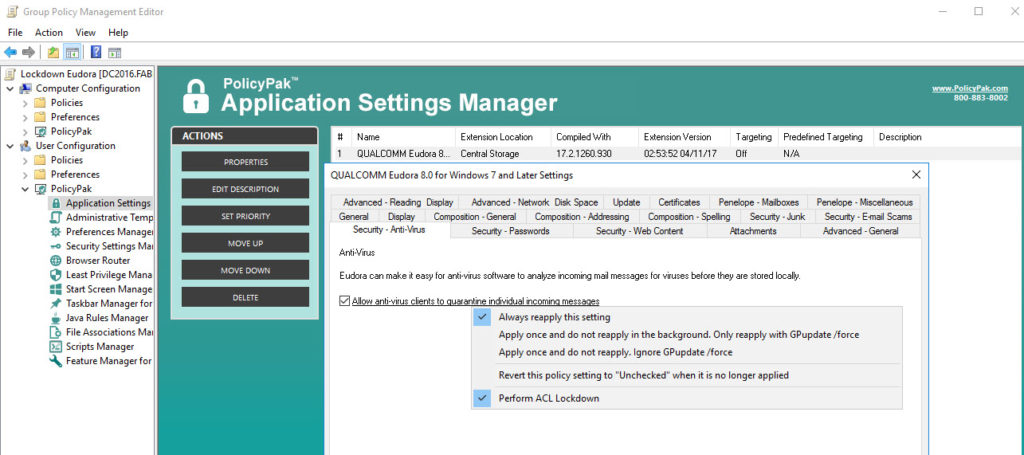The image size is (1024, 455).
Task: Sort by Compiled With column header
Action: click(594, 137)
